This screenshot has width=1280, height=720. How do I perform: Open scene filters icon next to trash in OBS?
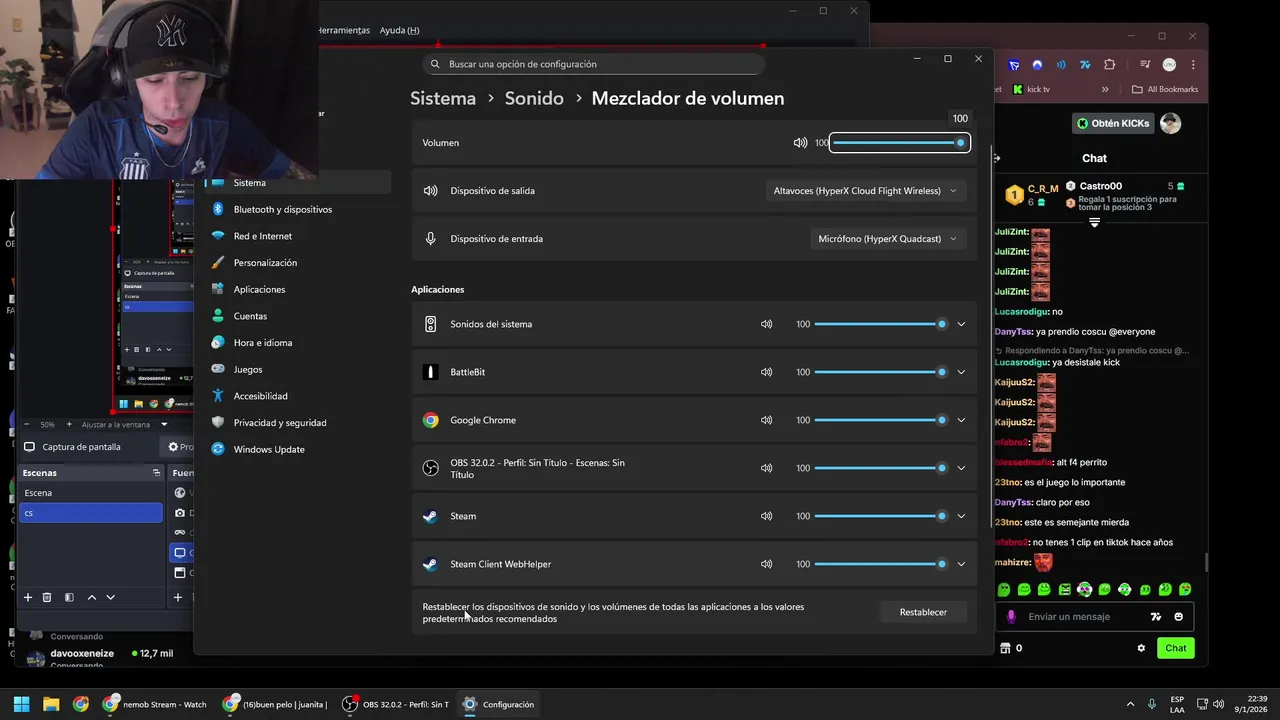[69, 597]
